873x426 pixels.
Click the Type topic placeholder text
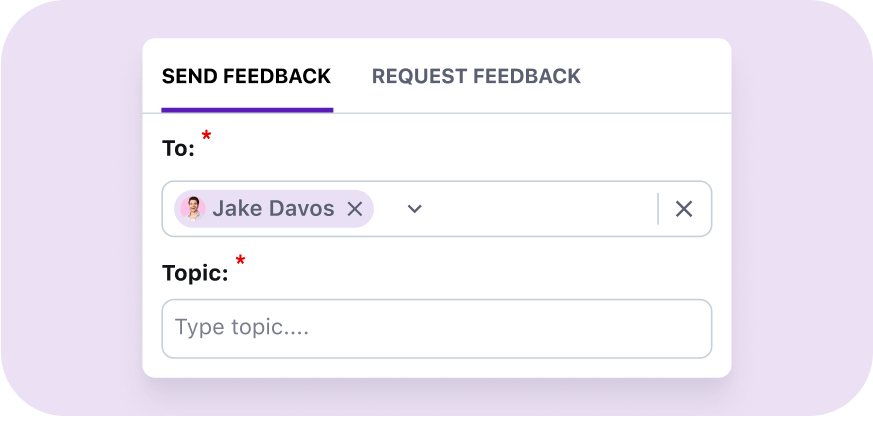coord(242,328)
